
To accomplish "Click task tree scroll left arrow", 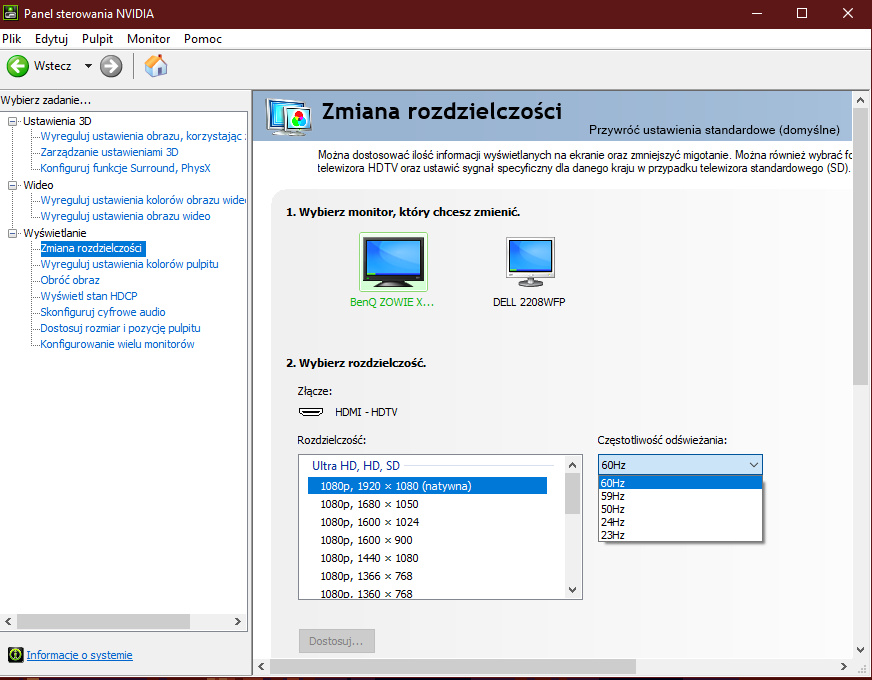I will pos(8,622).
